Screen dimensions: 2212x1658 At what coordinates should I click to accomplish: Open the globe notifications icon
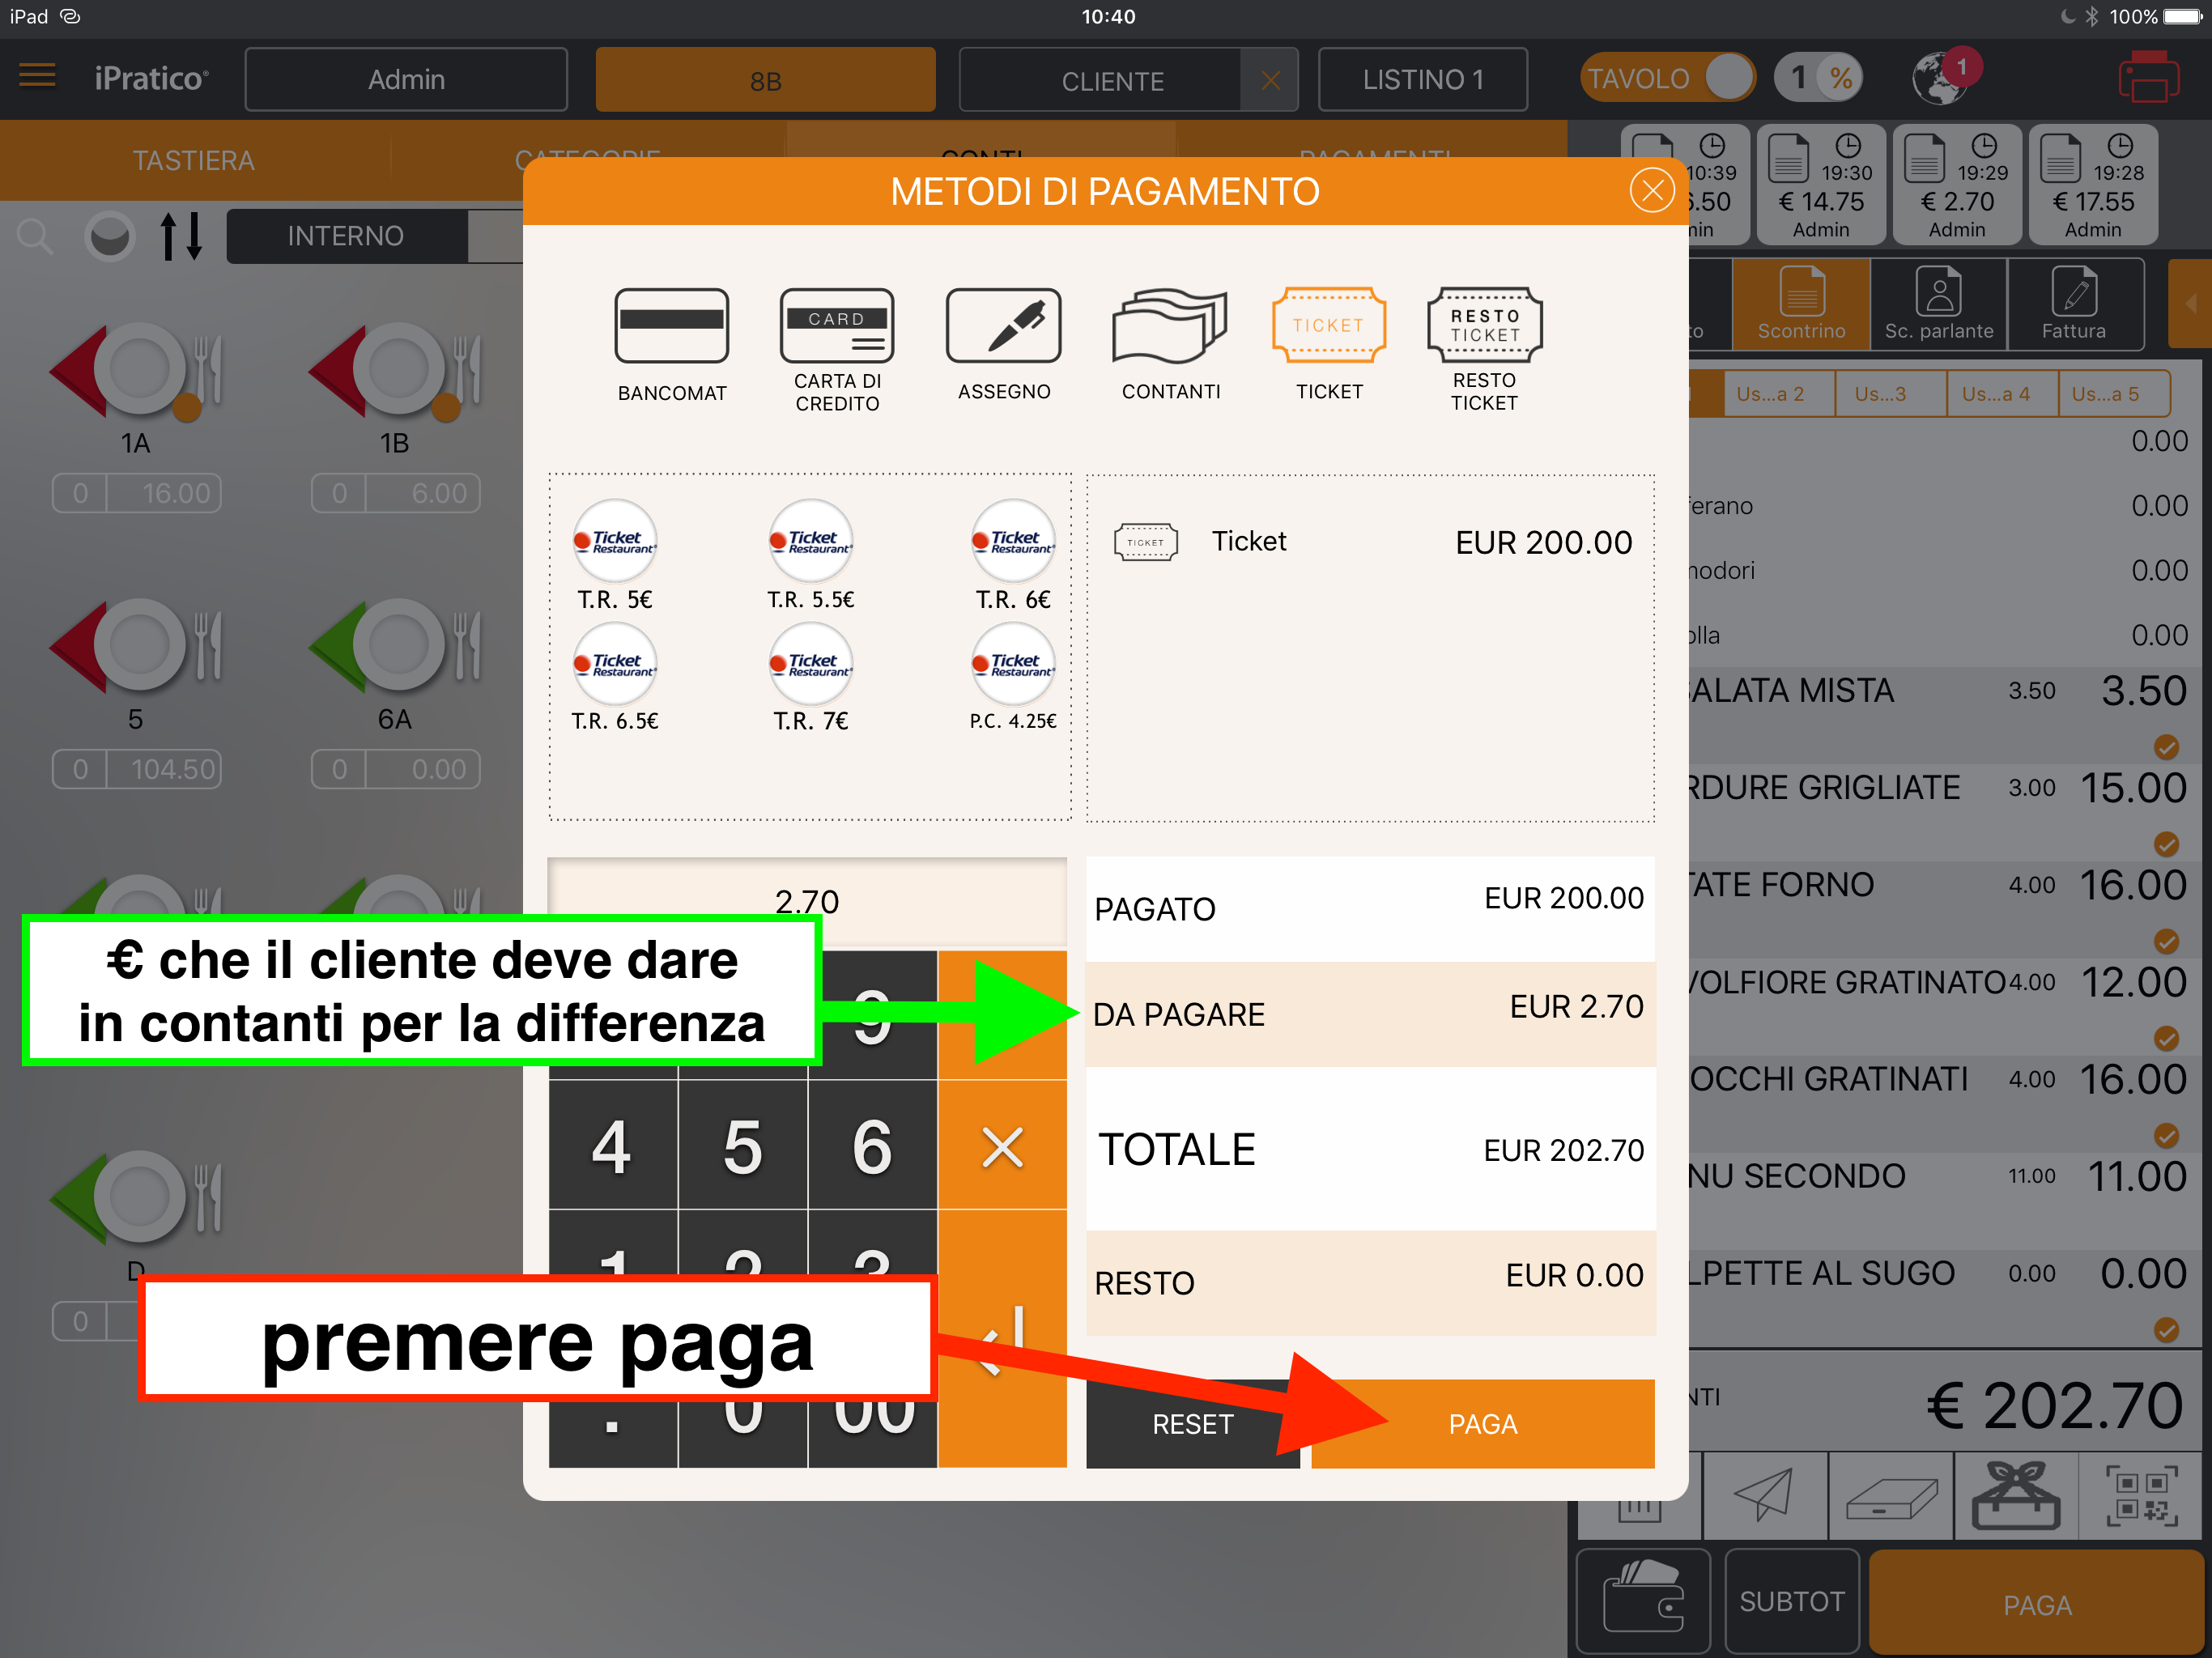pos(1941,79)
